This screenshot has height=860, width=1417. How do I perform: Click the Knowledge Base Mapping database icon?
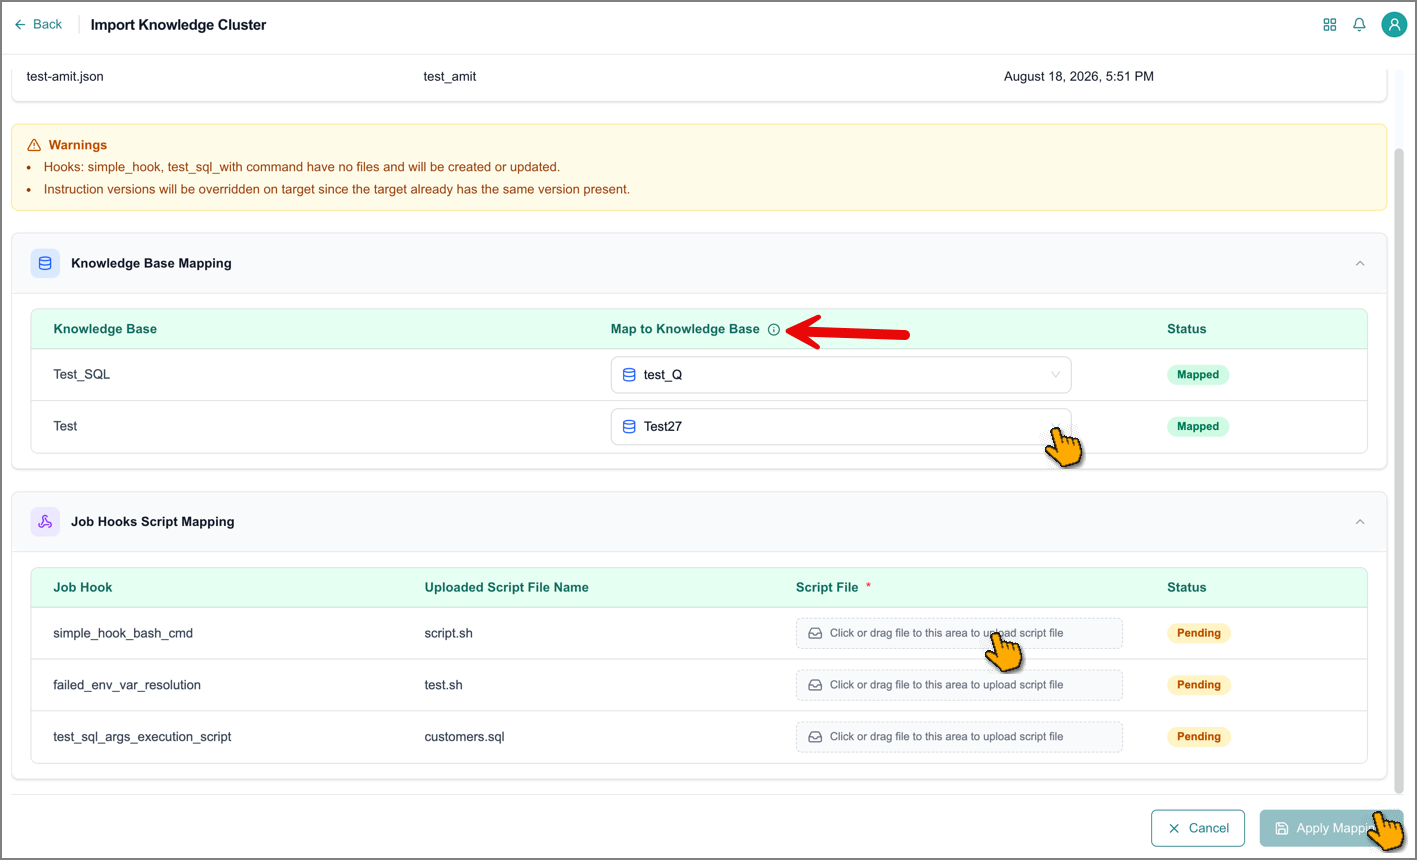coord(45,263)
